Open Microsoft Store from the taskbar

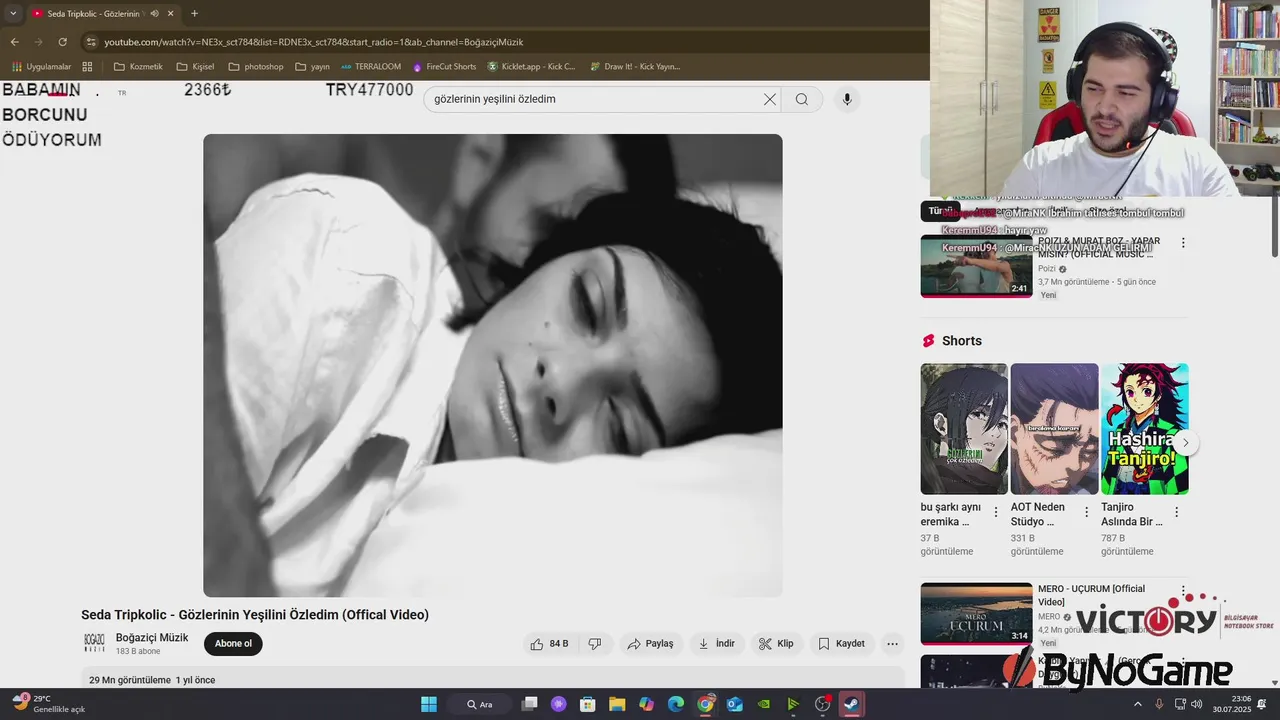(x=588, y=704)
